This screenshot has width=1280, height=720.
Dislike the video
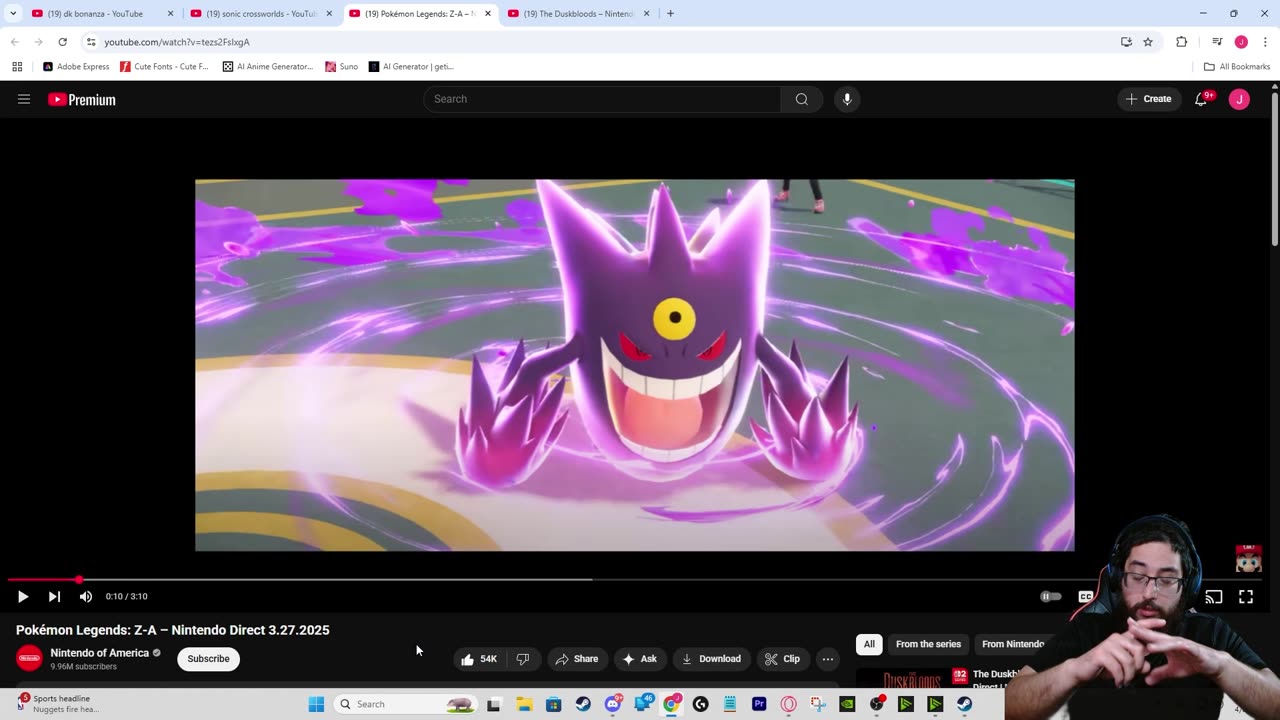click(523, 659)
